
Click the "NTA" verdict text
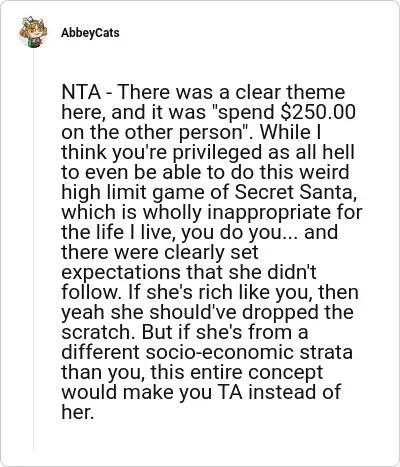[81, 92]
